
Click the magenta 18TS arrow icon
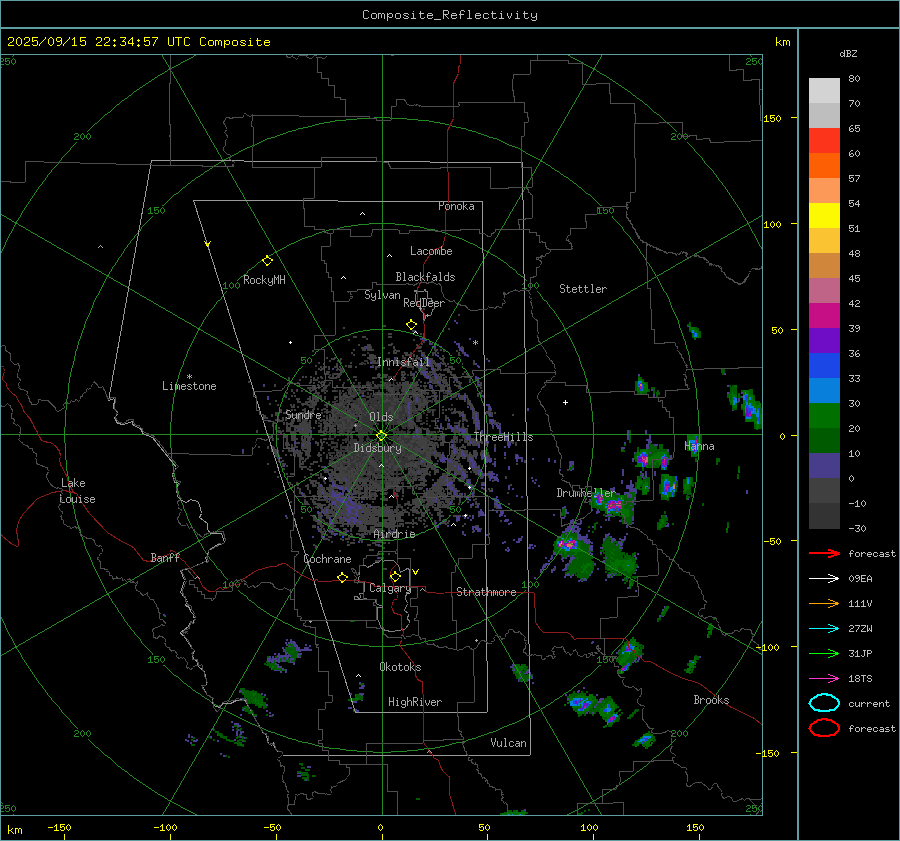pos(824,679)
